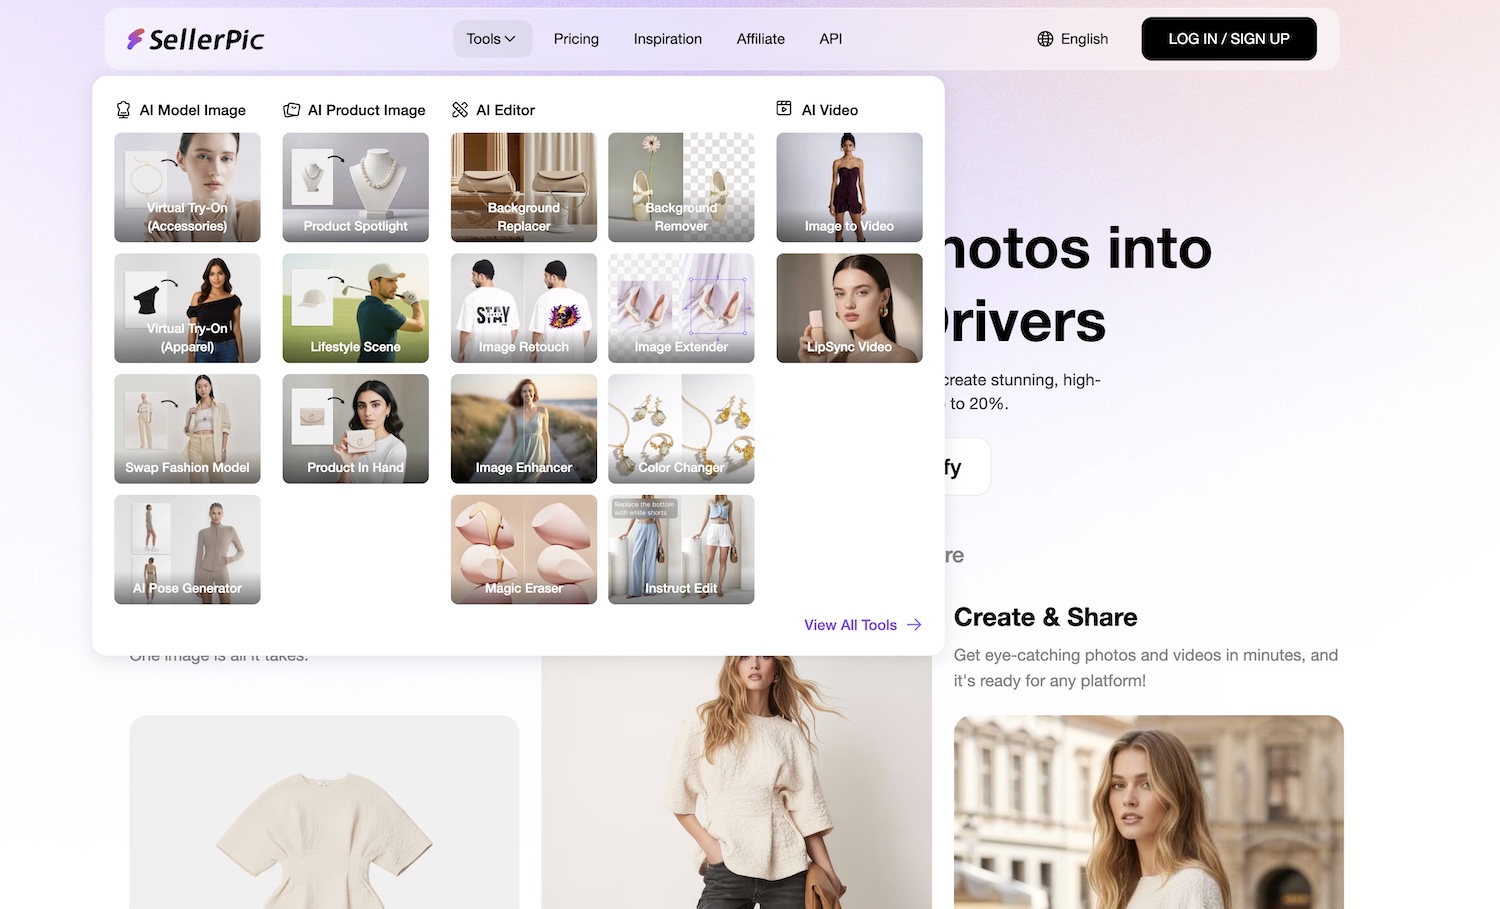Viewport: 1500px width, 909px height.
Task: Open the Magic Eraser tool
Action: (523, 549)
